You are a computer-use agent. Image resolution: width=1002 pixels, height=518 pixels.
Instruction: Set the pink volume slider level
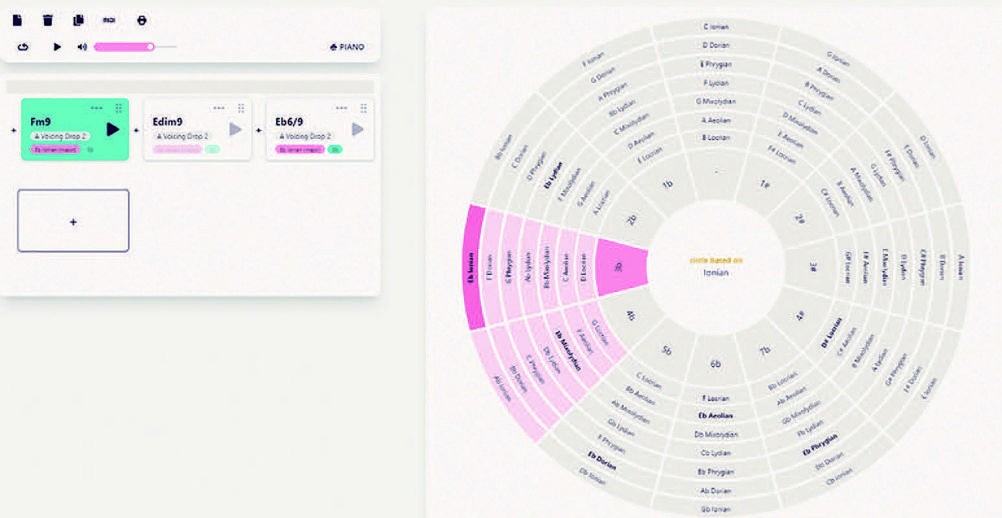(135, 47)
